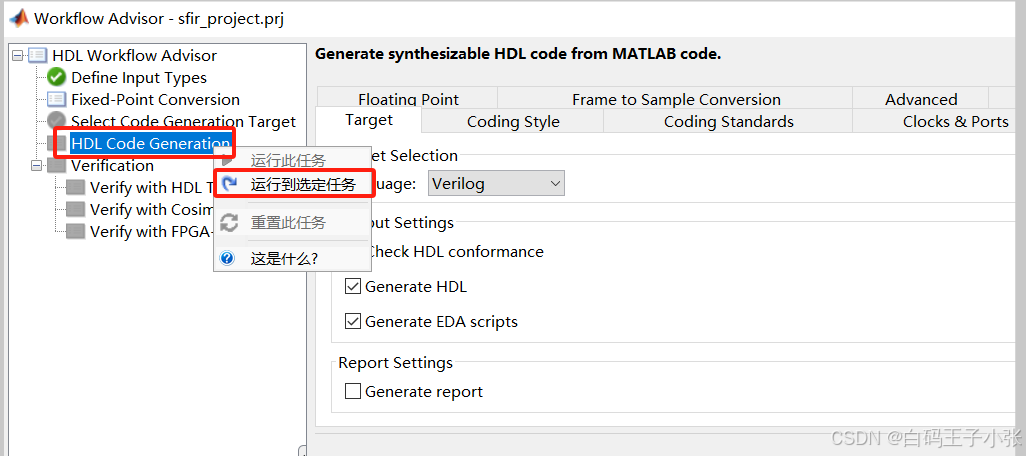Open the Frame to Sample Conversion tab
Image resolution: width=1026 pixels, height=456 pixels.
pos(676,99)
